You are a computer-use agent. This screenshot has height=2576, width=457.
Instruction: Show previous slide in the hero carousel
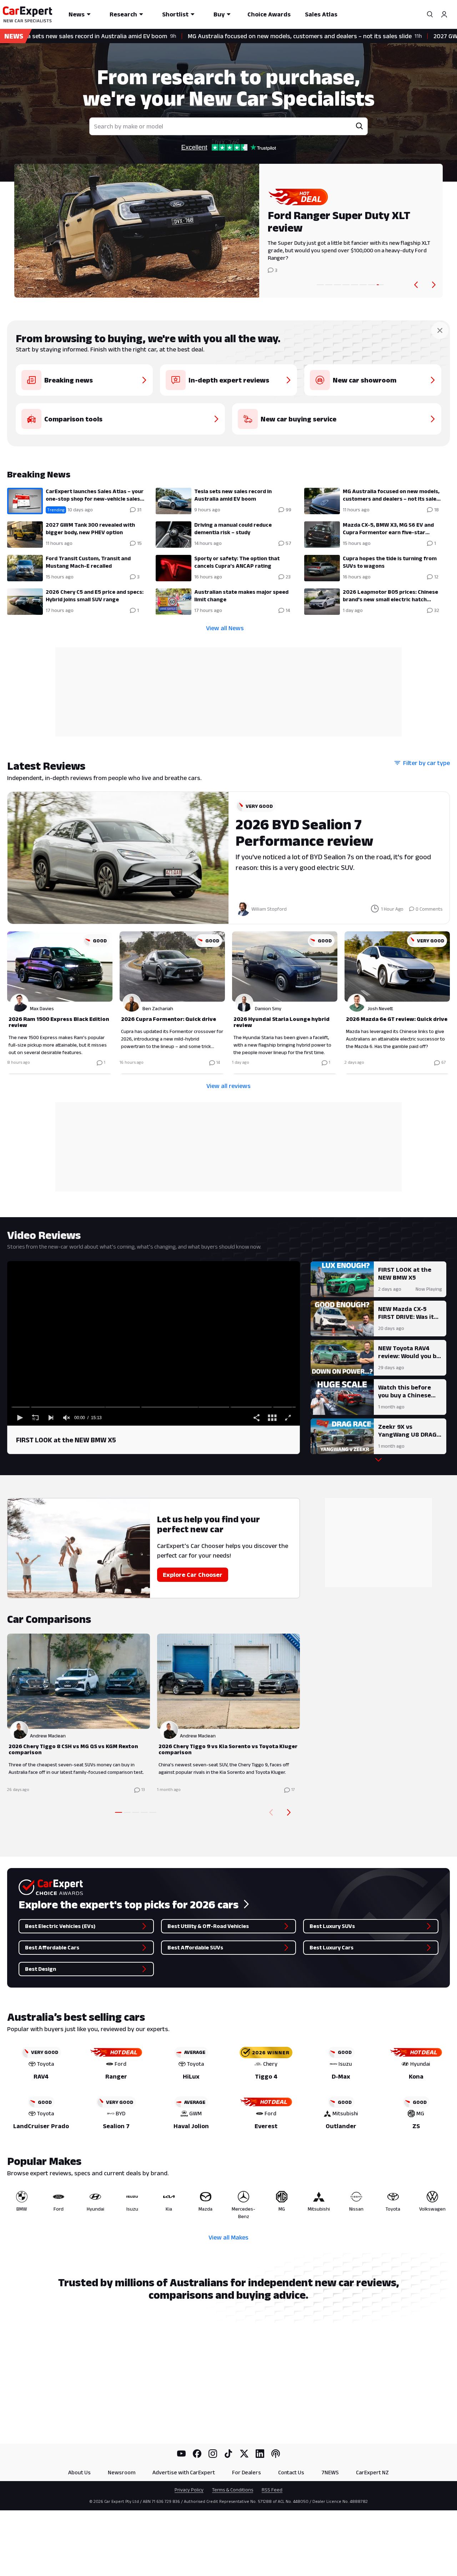tap(416, 285)
